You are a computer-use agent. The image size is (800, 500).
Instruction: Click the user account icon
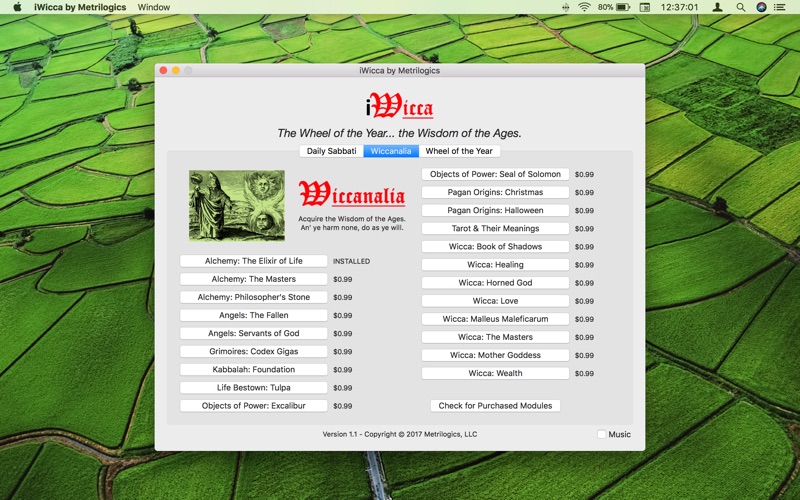point(717,7)
